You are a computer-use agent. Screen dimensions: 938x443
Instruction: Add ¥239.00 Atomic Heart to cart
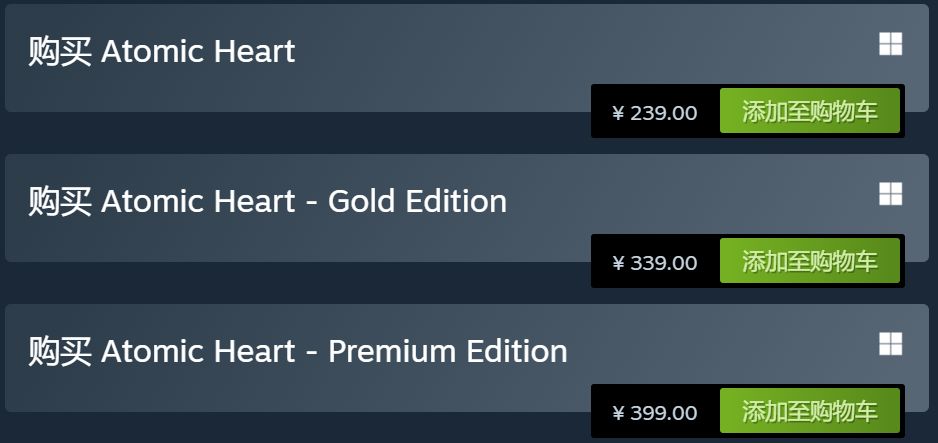click(810, 111)
